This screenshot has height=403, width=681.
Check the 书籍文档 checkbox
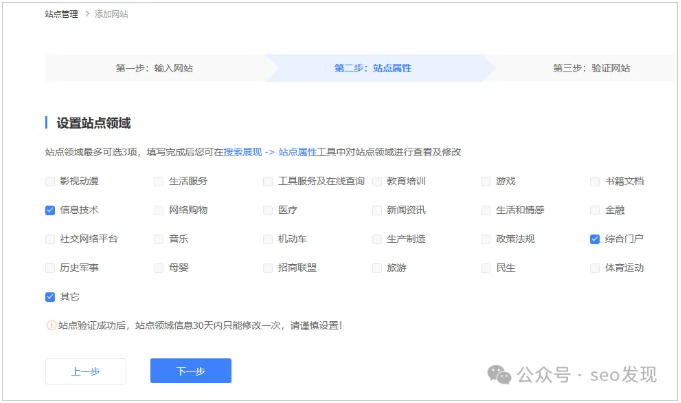coord(595,182)
